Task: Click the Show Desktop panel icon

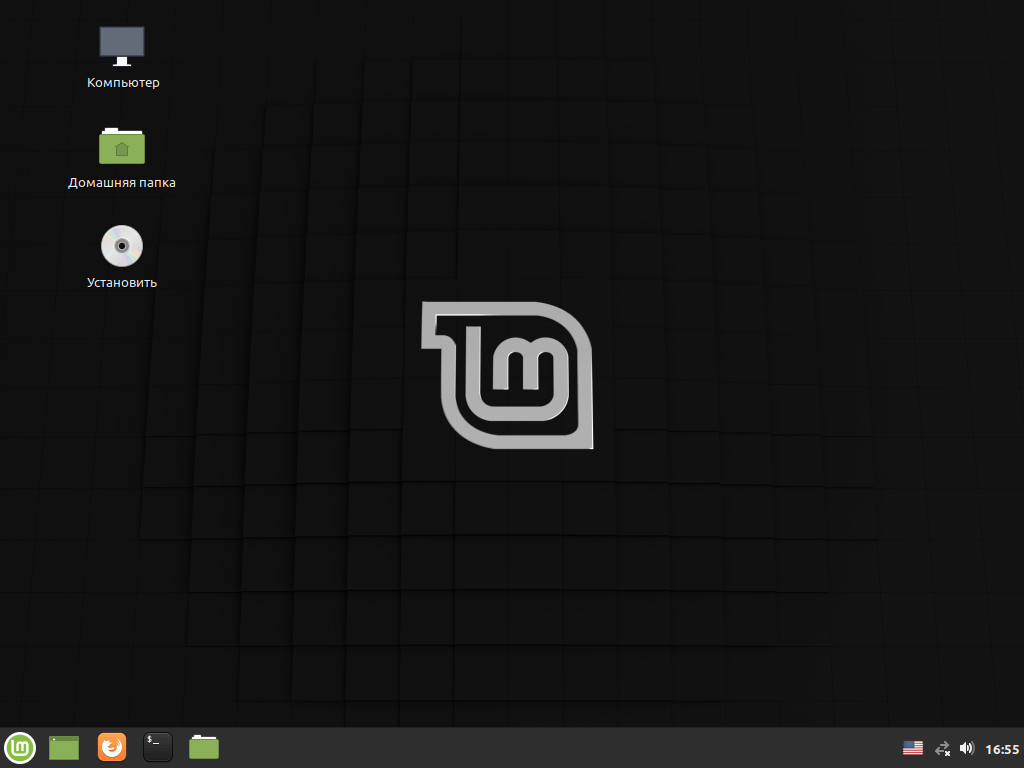Action: (x=64, y=748)
